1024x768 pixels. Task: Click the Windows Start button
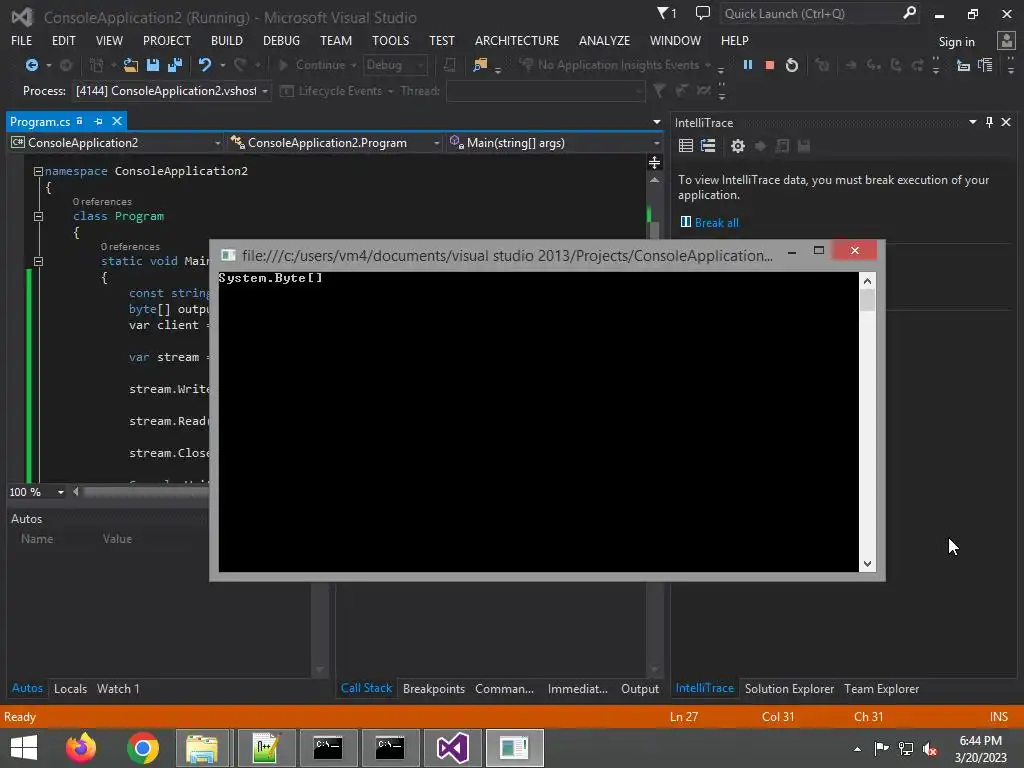point(24,748)
